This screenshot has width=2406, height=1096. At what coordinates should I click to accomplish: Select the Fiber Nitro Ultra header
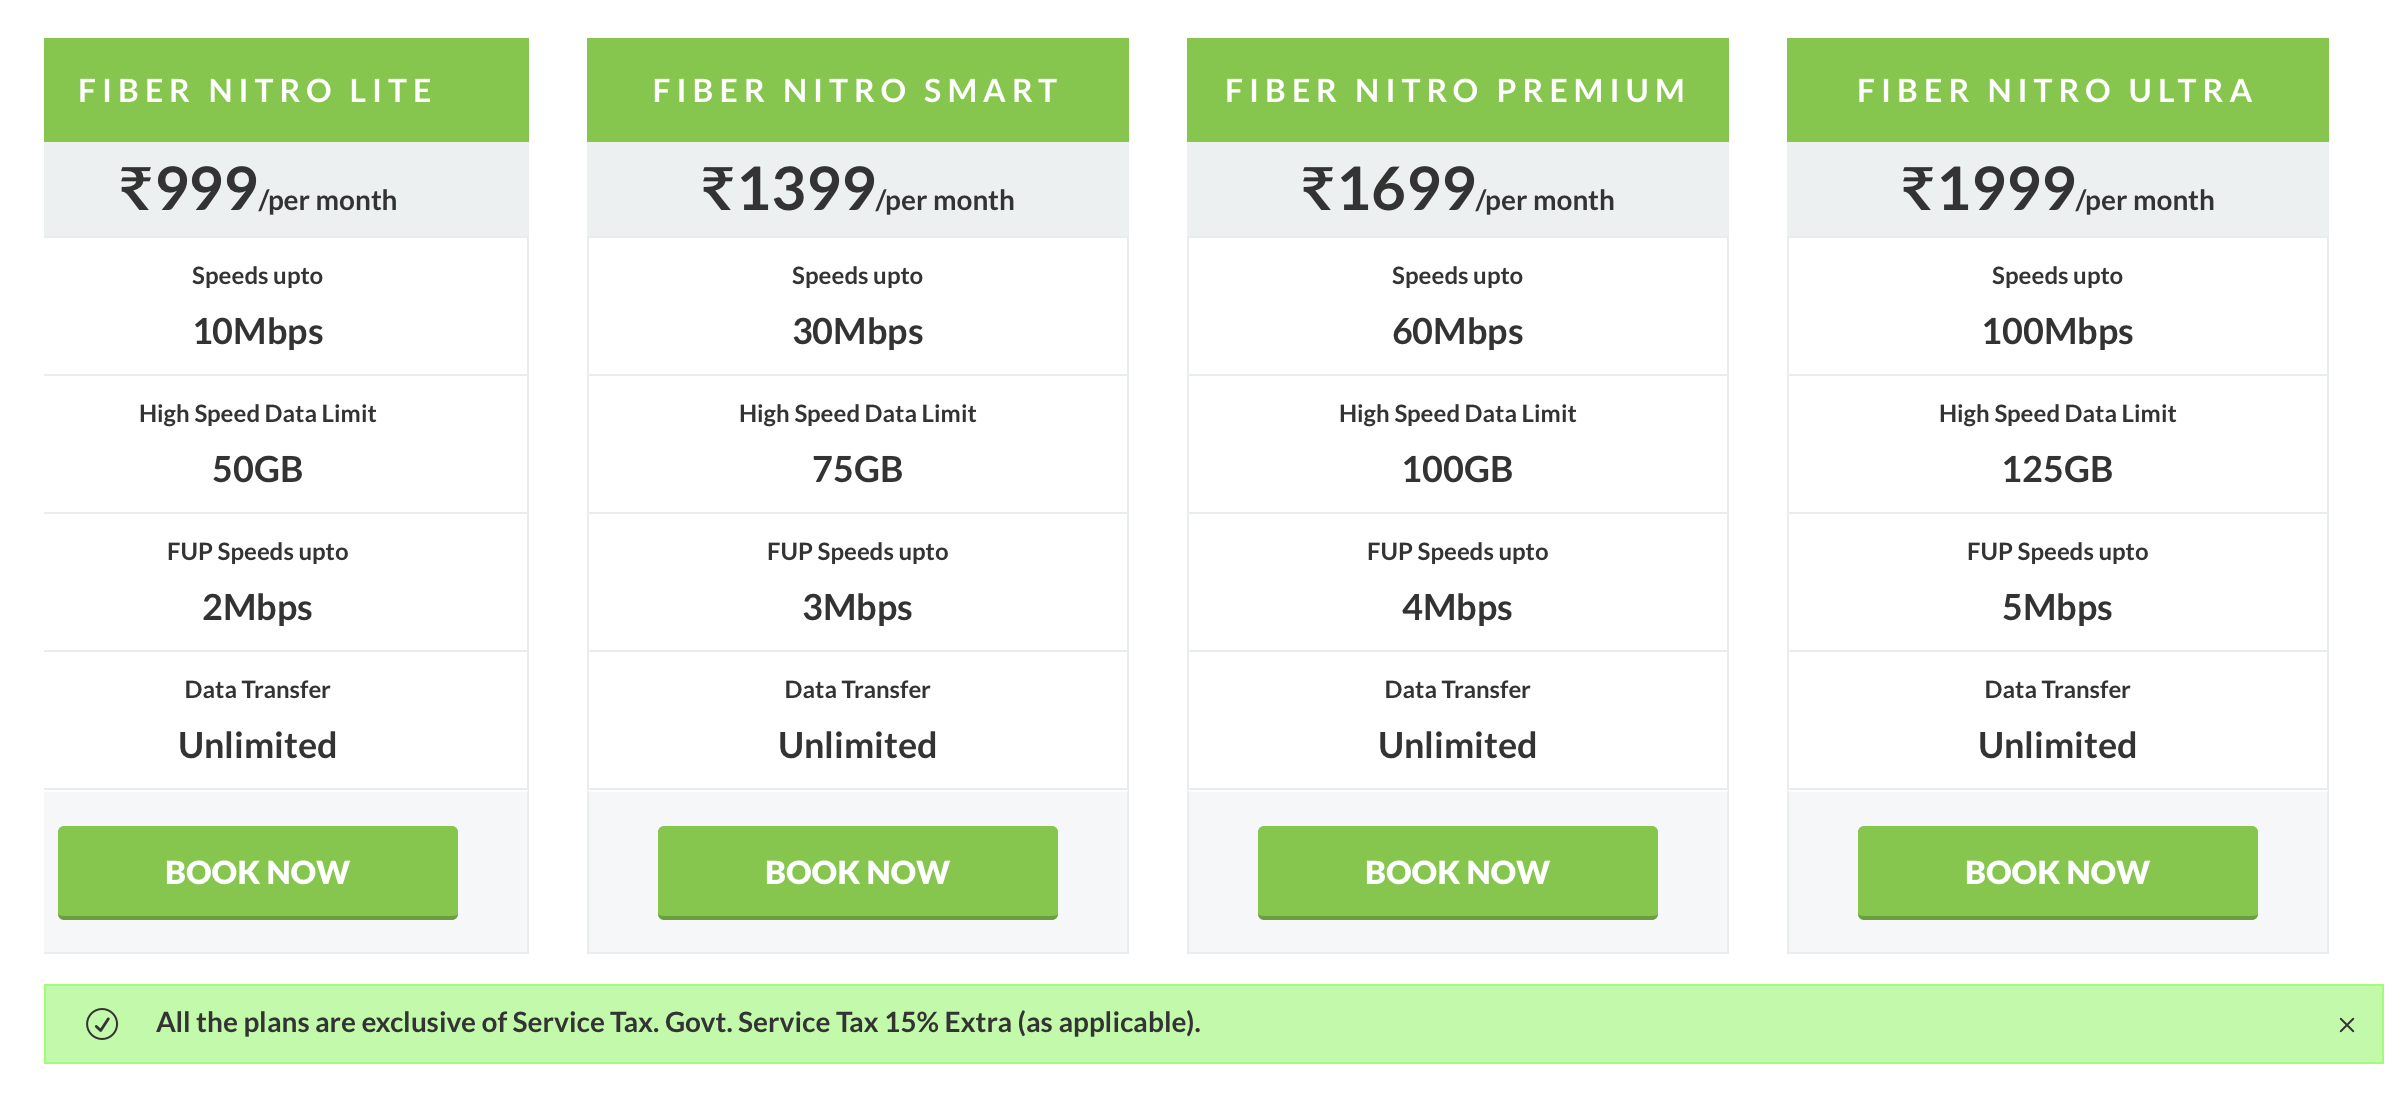2058,90
